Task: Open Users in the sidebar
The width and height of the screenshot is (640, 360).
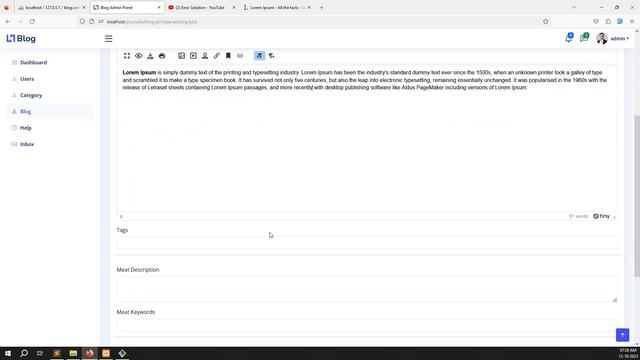Action: 27,79
